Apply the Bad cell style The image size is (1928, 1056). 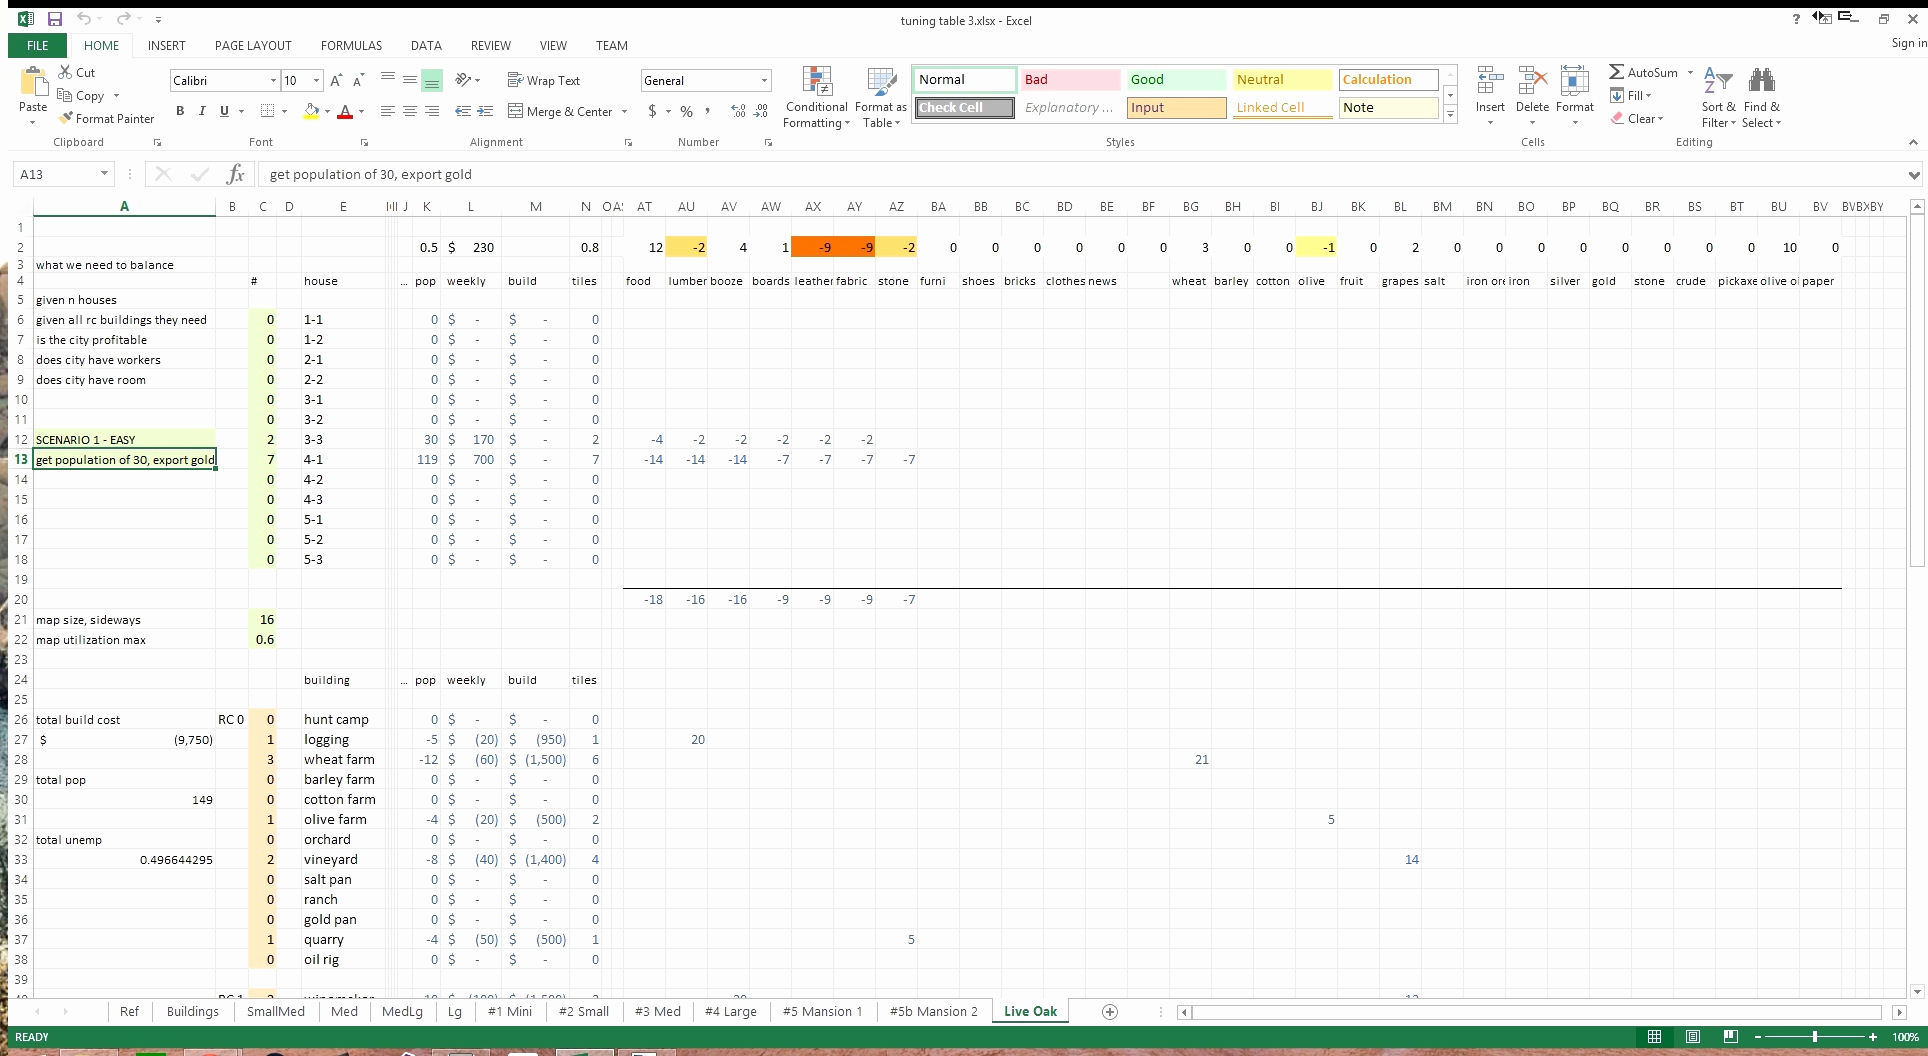coord(1069,79)
